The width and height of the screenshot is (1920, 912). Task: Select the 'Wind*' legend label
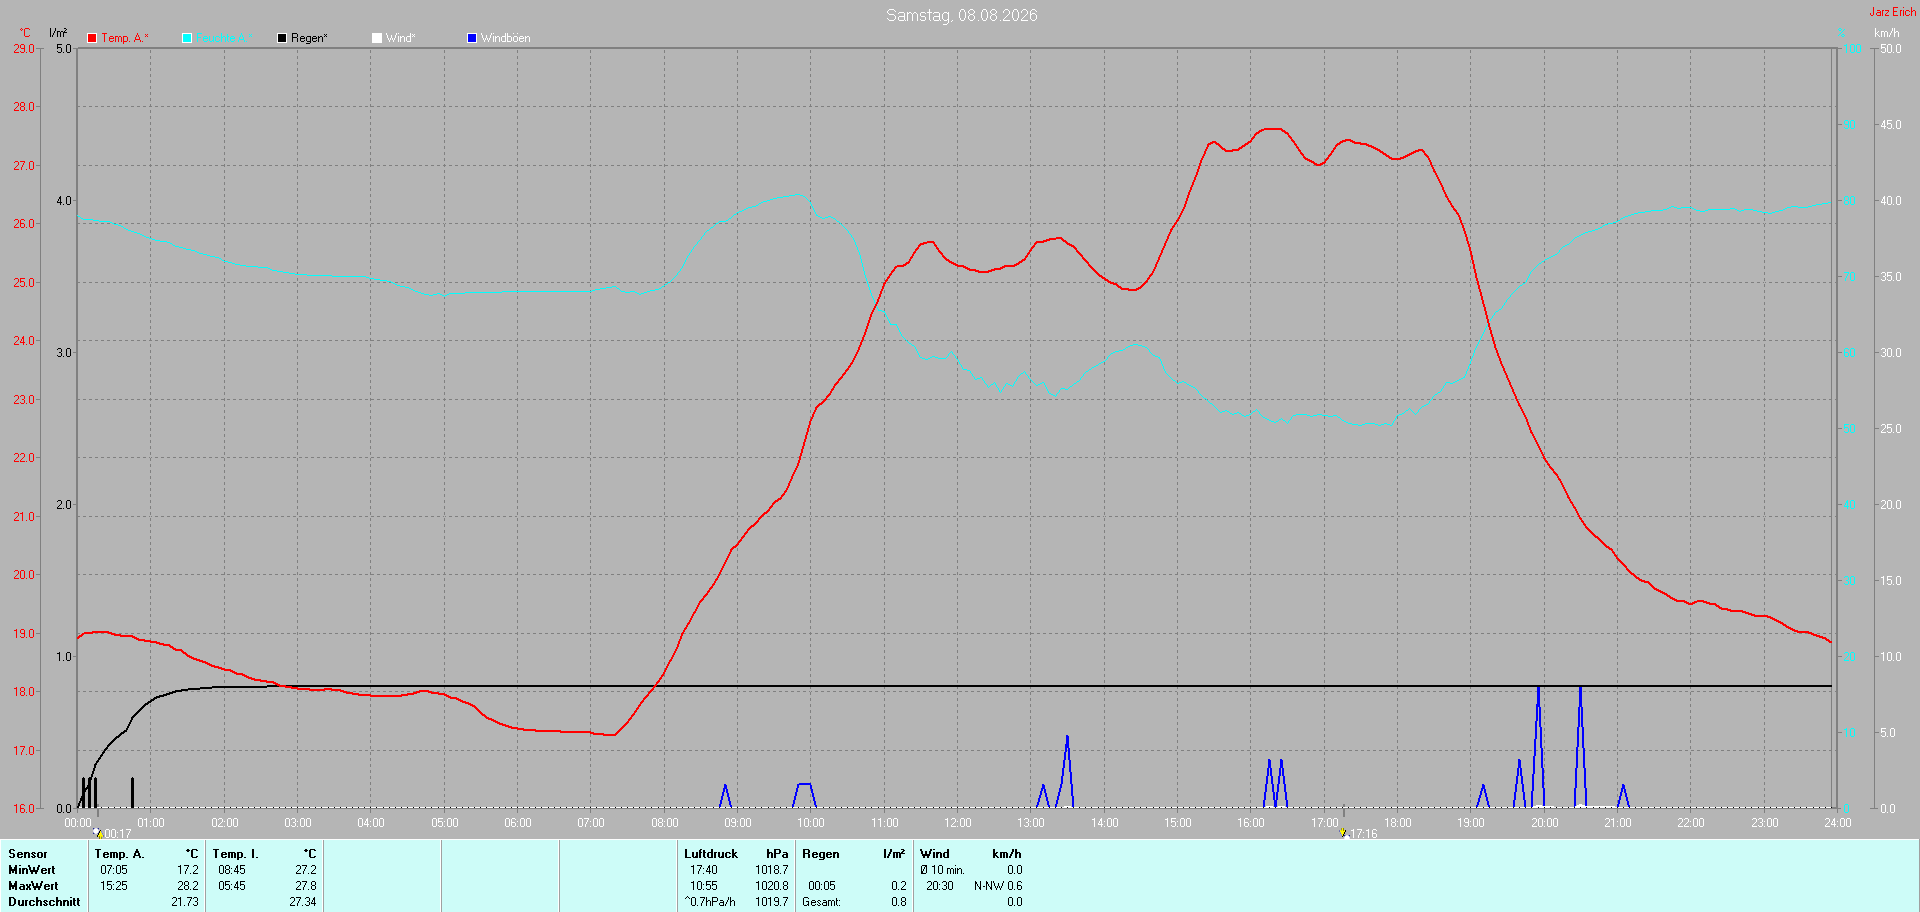point(400,38)
